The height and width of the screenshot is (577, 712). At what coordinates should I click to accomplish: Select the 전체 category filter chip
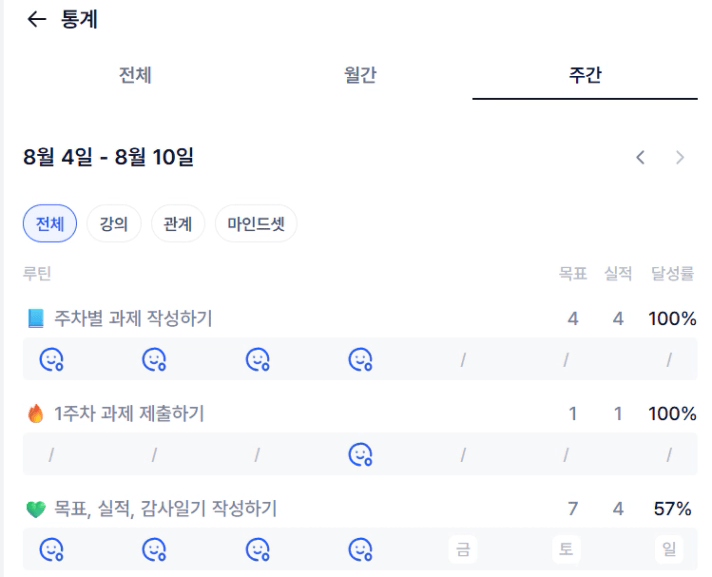pyautogui.click(x=50, y=223)
